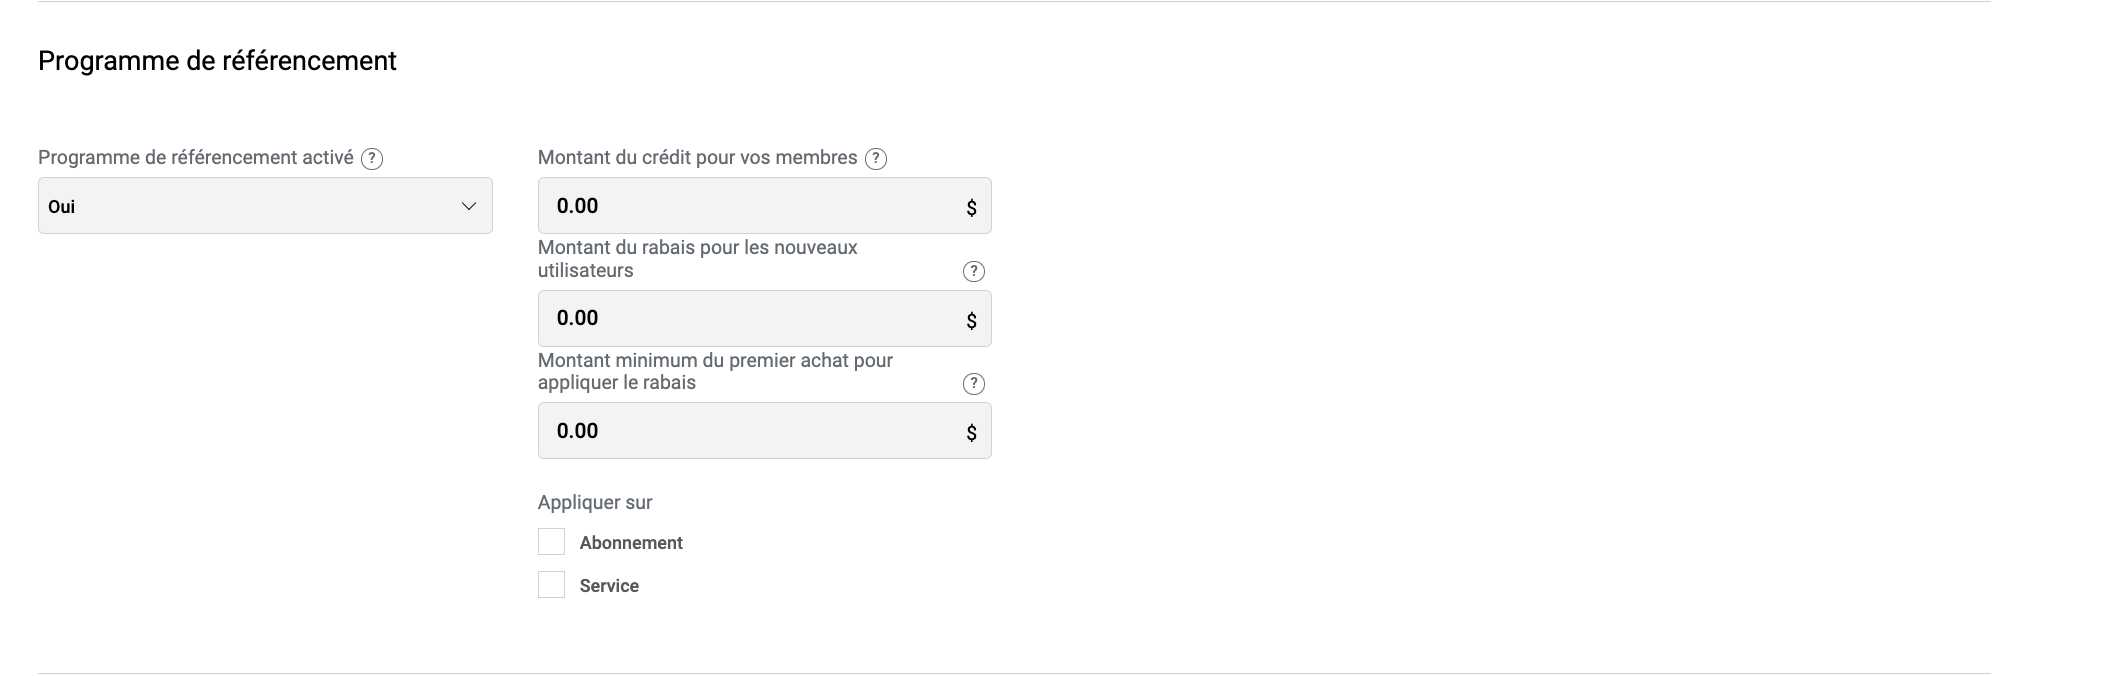Screen dimensions: 2112x676
Task: Open the Oui referral program dropdown
Action: (265, 206)
